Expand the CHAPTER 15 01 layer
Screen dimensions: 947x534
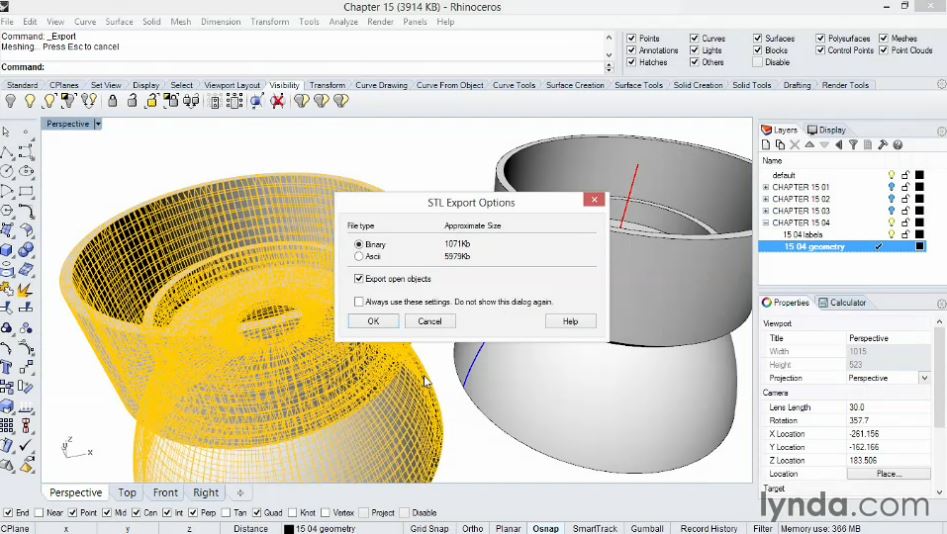pos(766,187)
